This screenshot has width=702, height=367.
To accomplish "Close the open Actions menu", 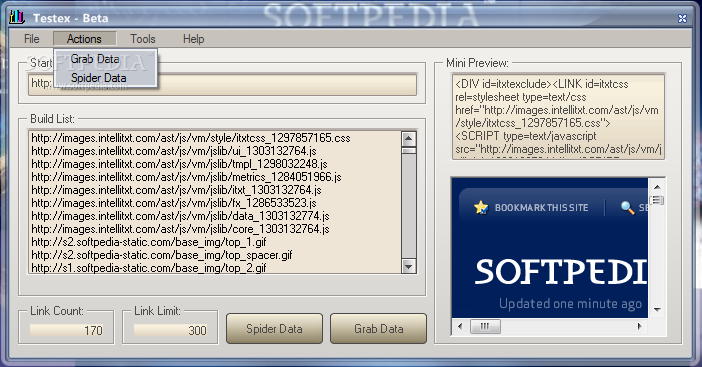I will coord(84,39).
